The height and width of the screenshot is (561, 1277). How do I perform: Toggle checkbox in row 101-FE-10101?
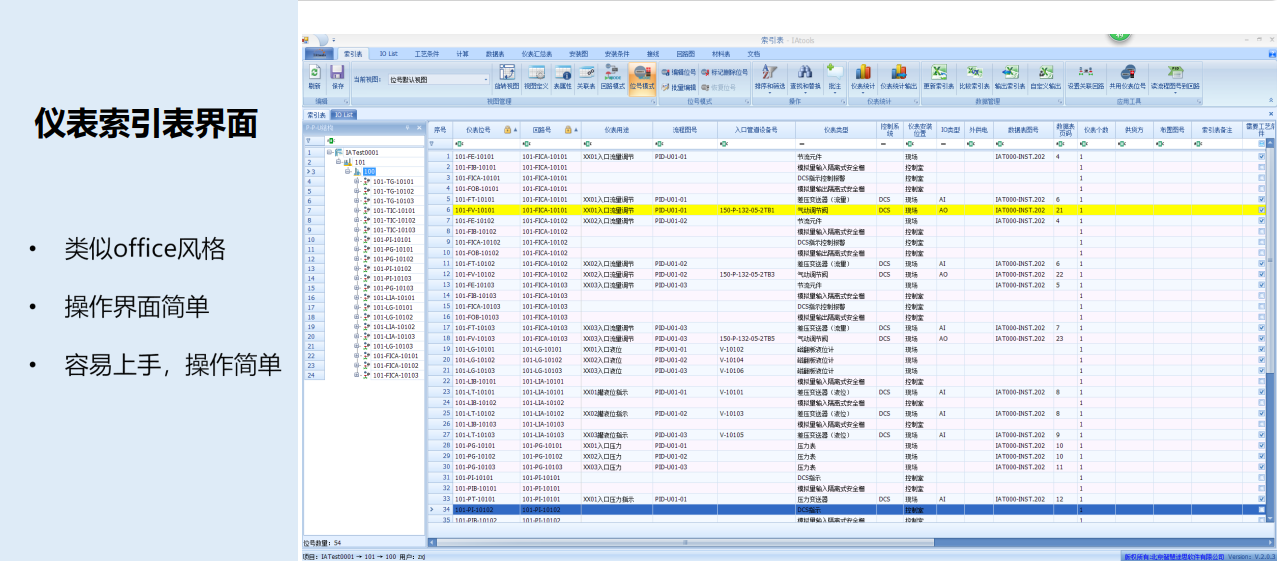pyautogui.click(x=1261, y=156)
